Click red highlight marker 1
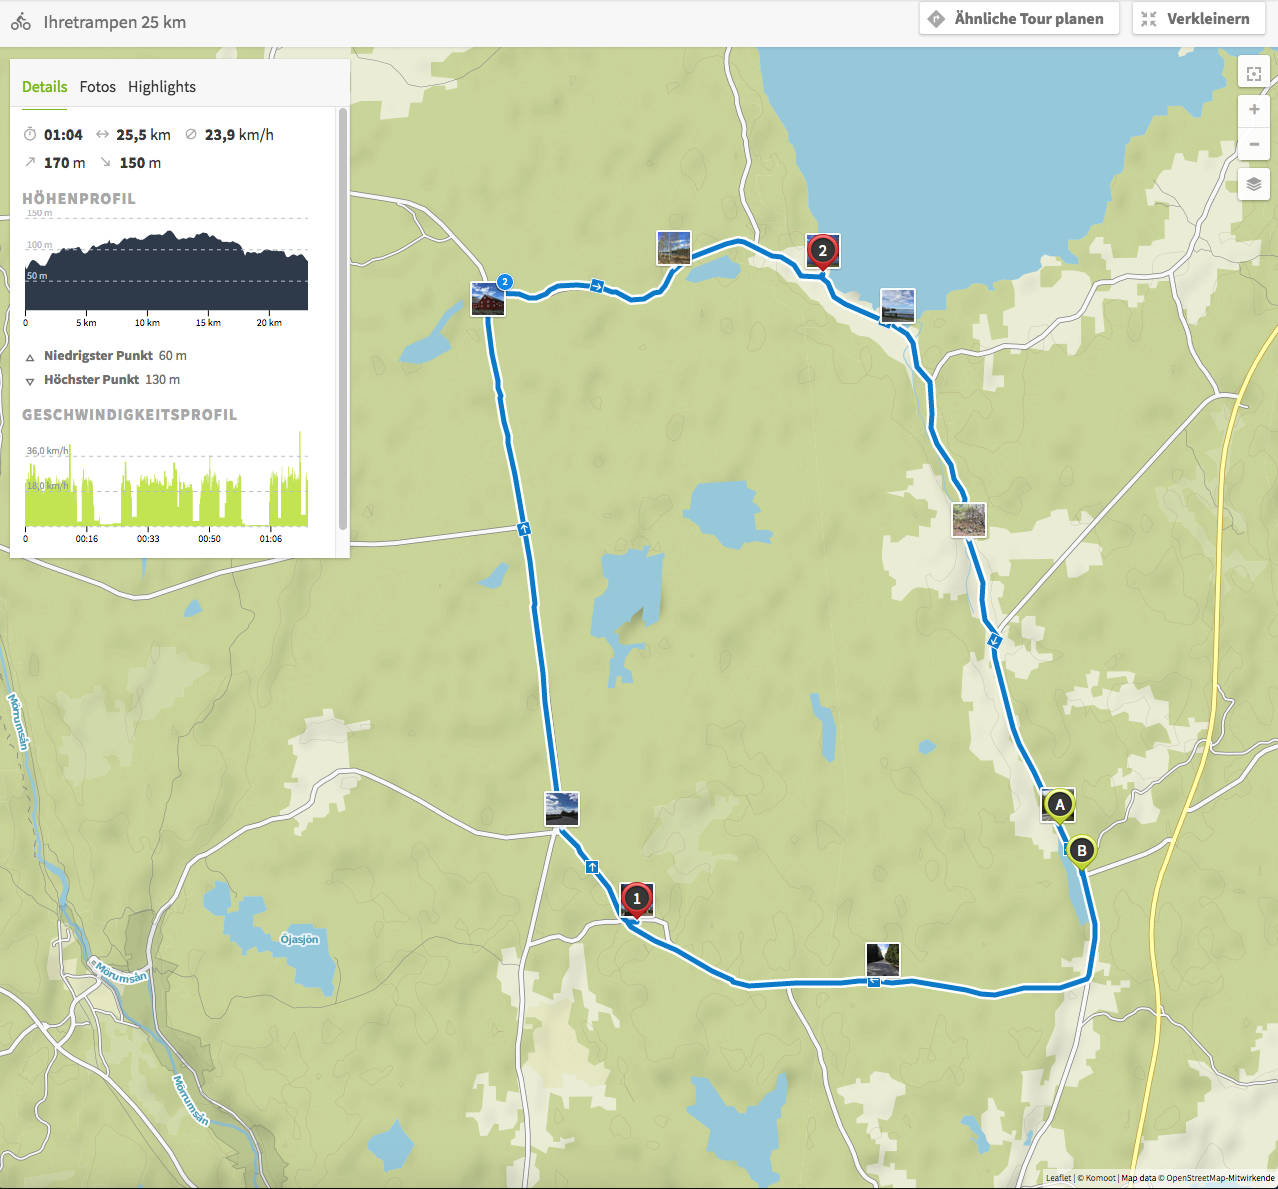The height and width of the screenshot is (1189, 1278). coord(637,899)
